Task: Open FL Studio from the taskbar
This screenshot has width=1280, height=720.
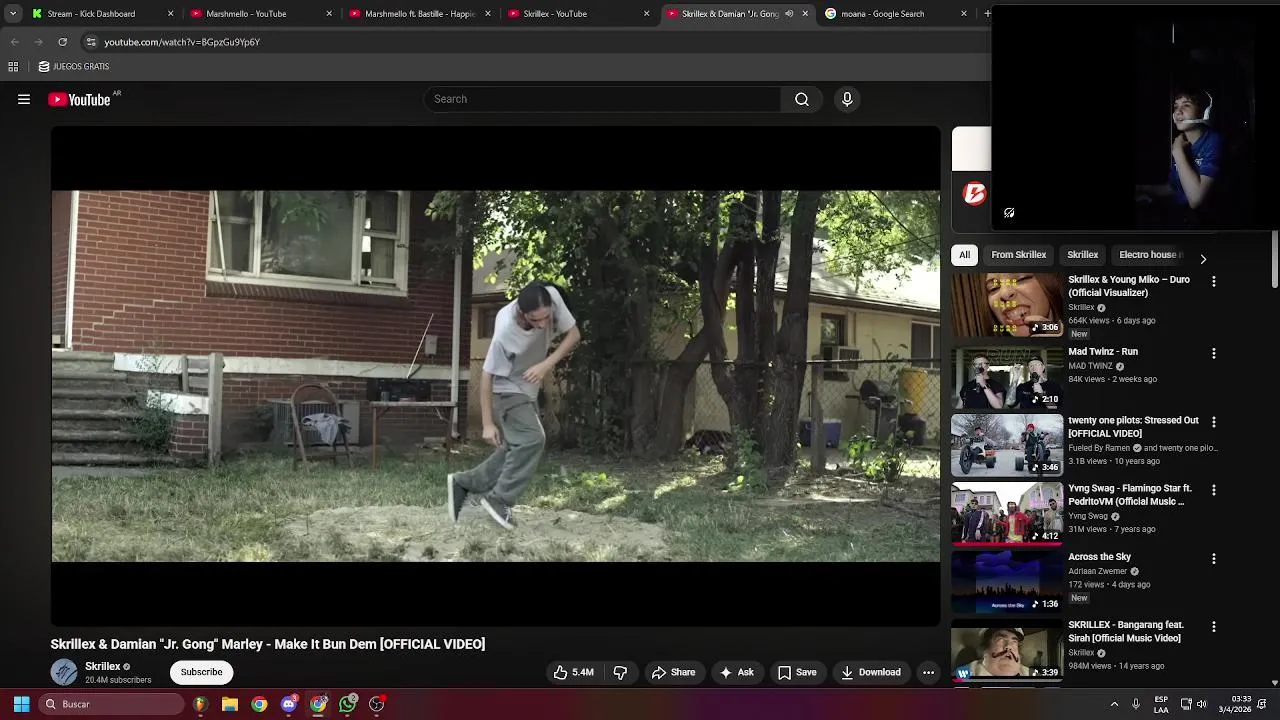Action: [x=200, y=704]
